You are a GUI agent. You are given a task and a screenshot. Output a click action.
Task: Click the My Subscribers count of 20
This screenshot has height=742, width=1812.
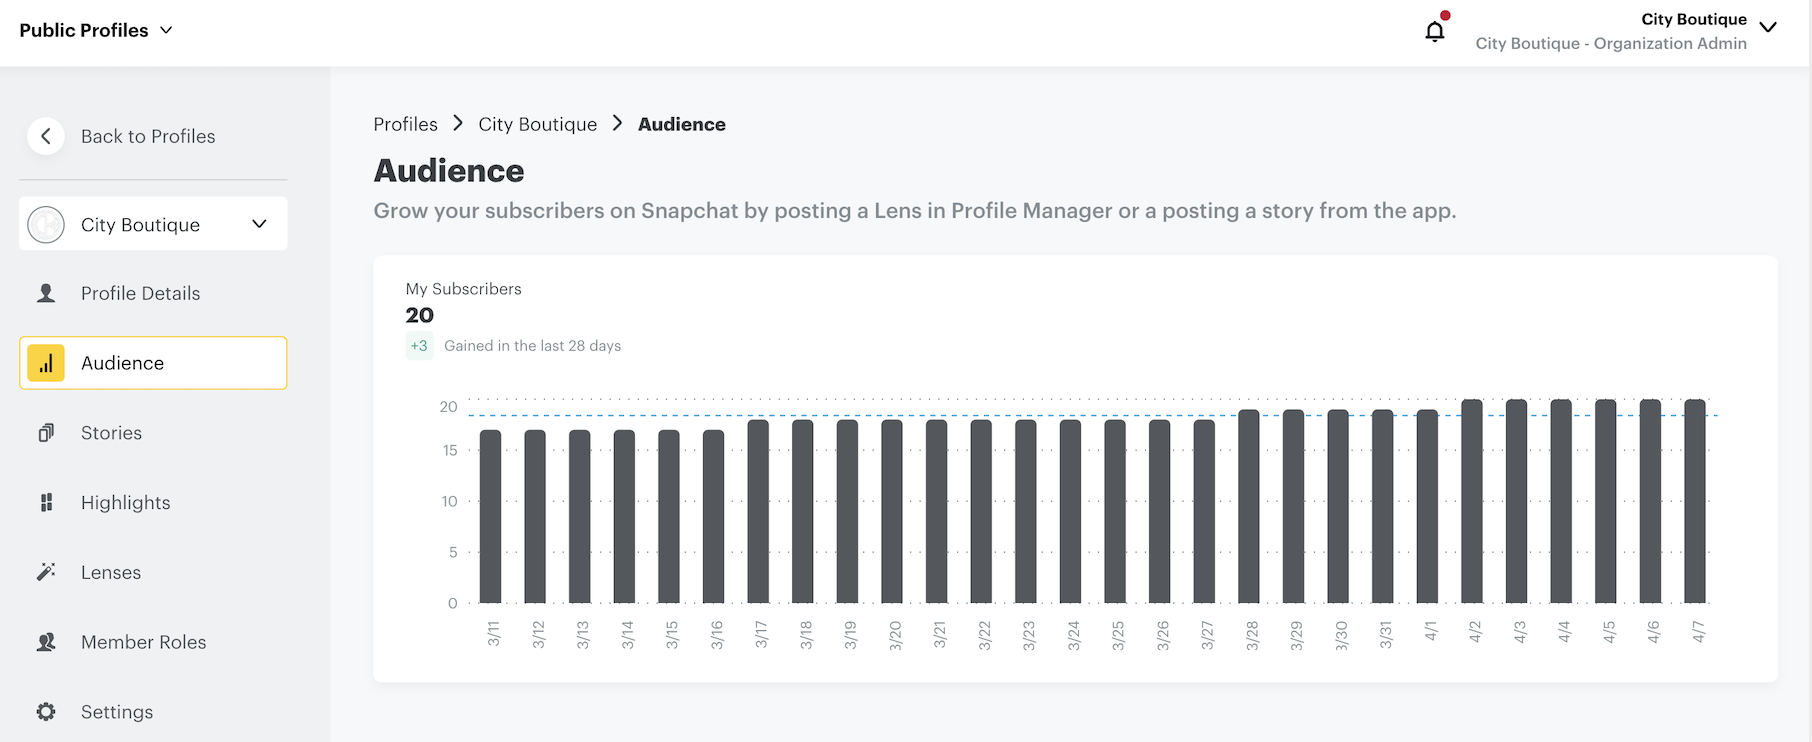click(x=419, y=314)
